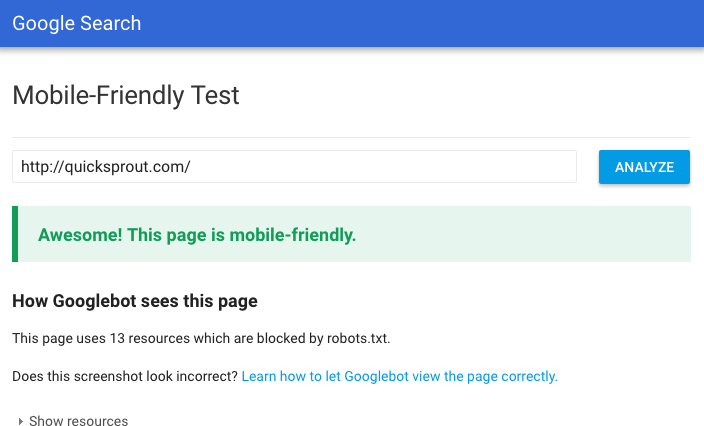Screen dimensions: 704x426
Task: Click empty area of the blue header bar
Action: coord(450,23)
